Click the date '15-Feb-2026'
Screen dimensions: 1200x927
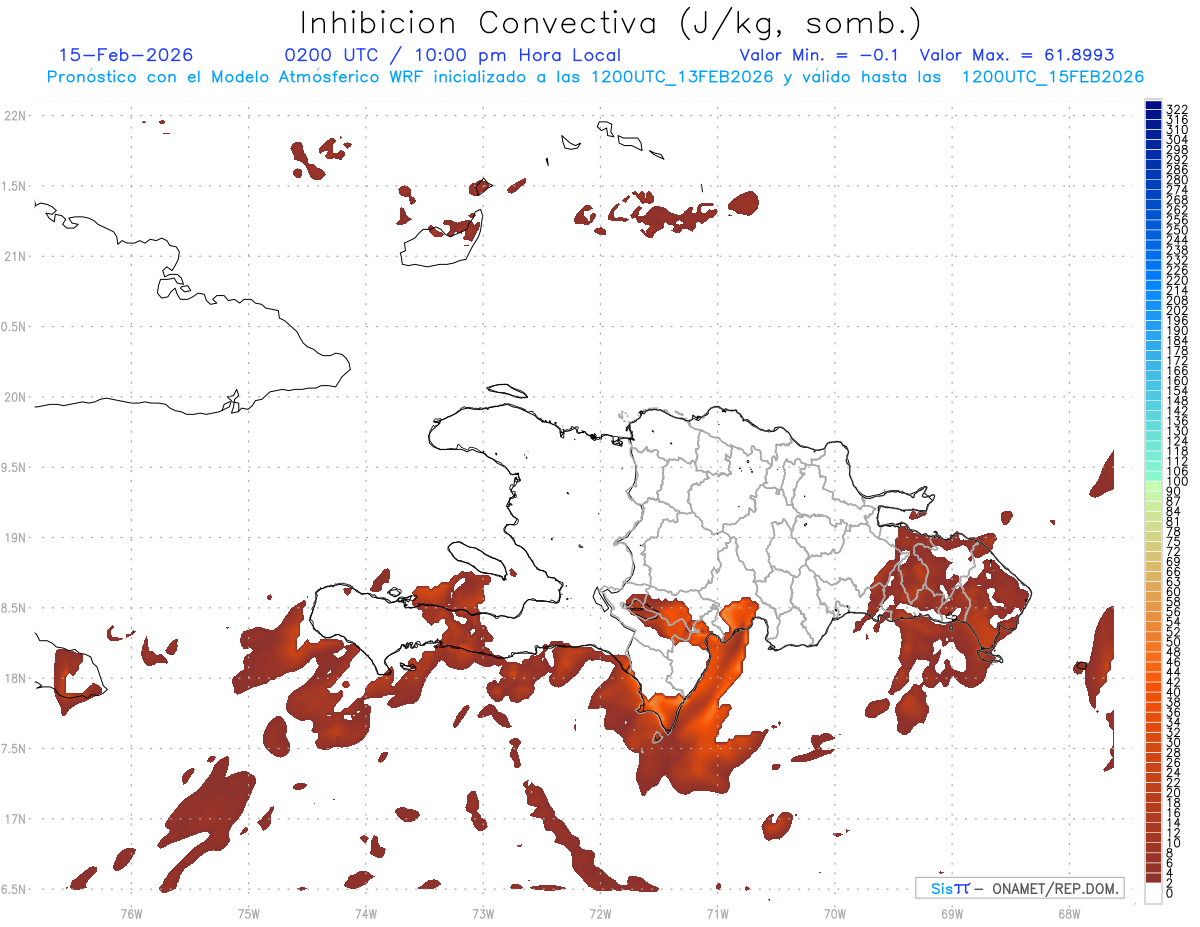[126, 55]
